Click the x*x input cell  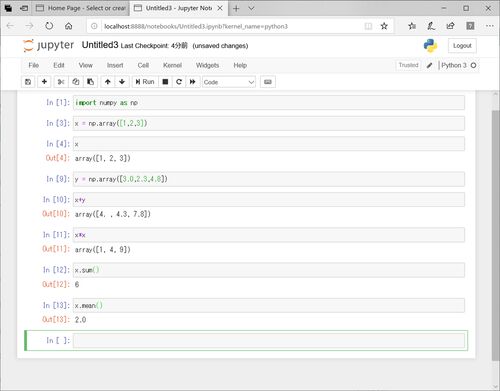pyautogui.click(x=269, y=235)
